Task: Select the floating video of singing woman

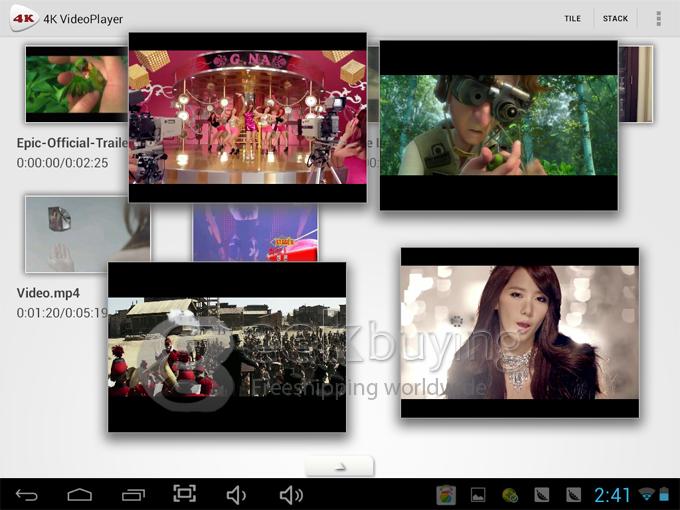Action: tap(520, 333)
